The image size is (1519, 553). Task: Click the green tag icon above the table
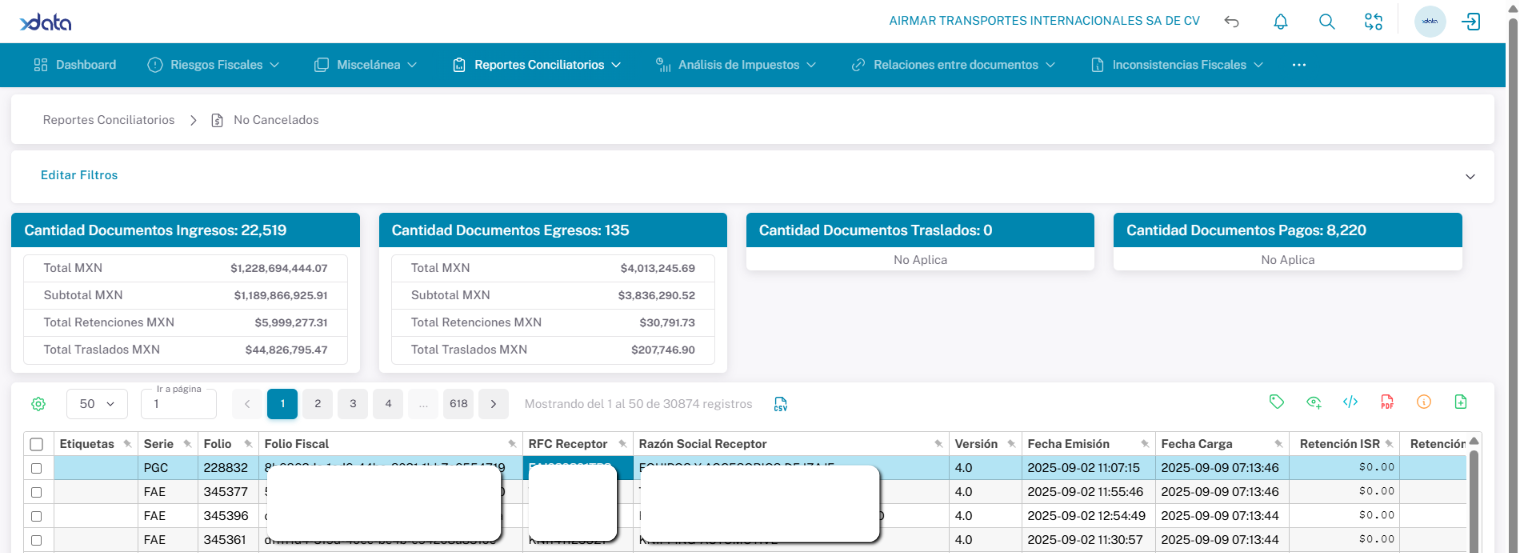click(x=1276, y=402)
